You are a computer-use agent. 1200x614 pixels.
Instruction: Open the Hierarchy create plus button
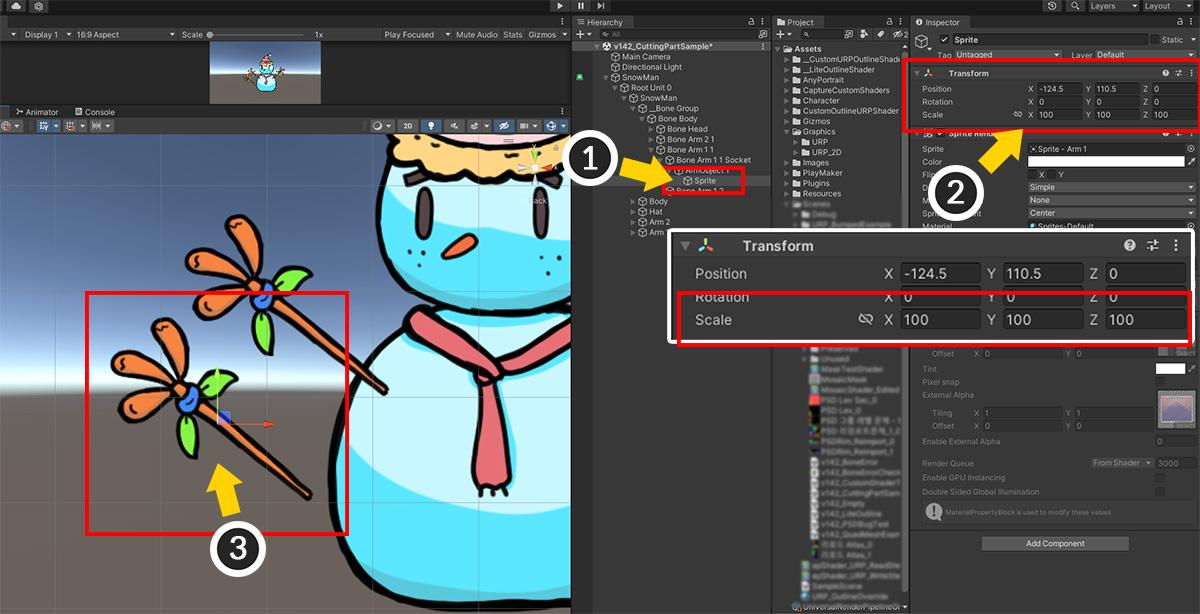pyautogui.click(x=581, y=34)
